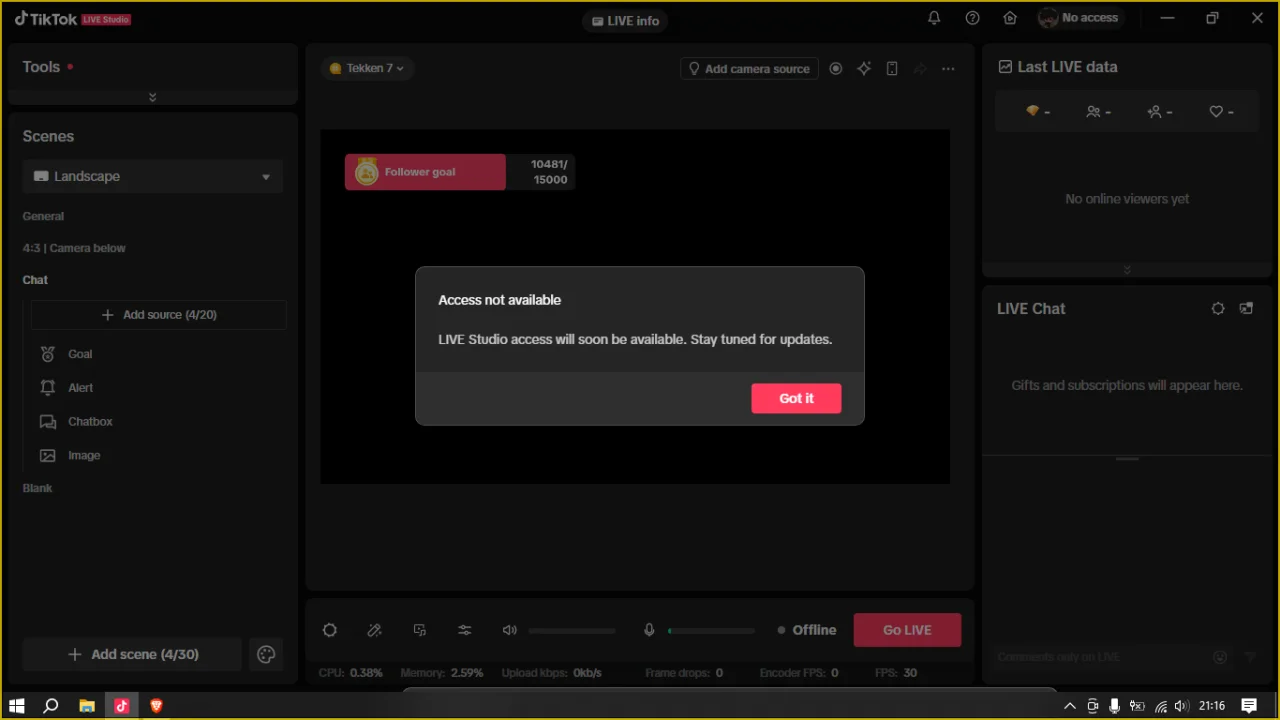
Task: Open the screen and music share icon
Action: [x=420, y=630]
